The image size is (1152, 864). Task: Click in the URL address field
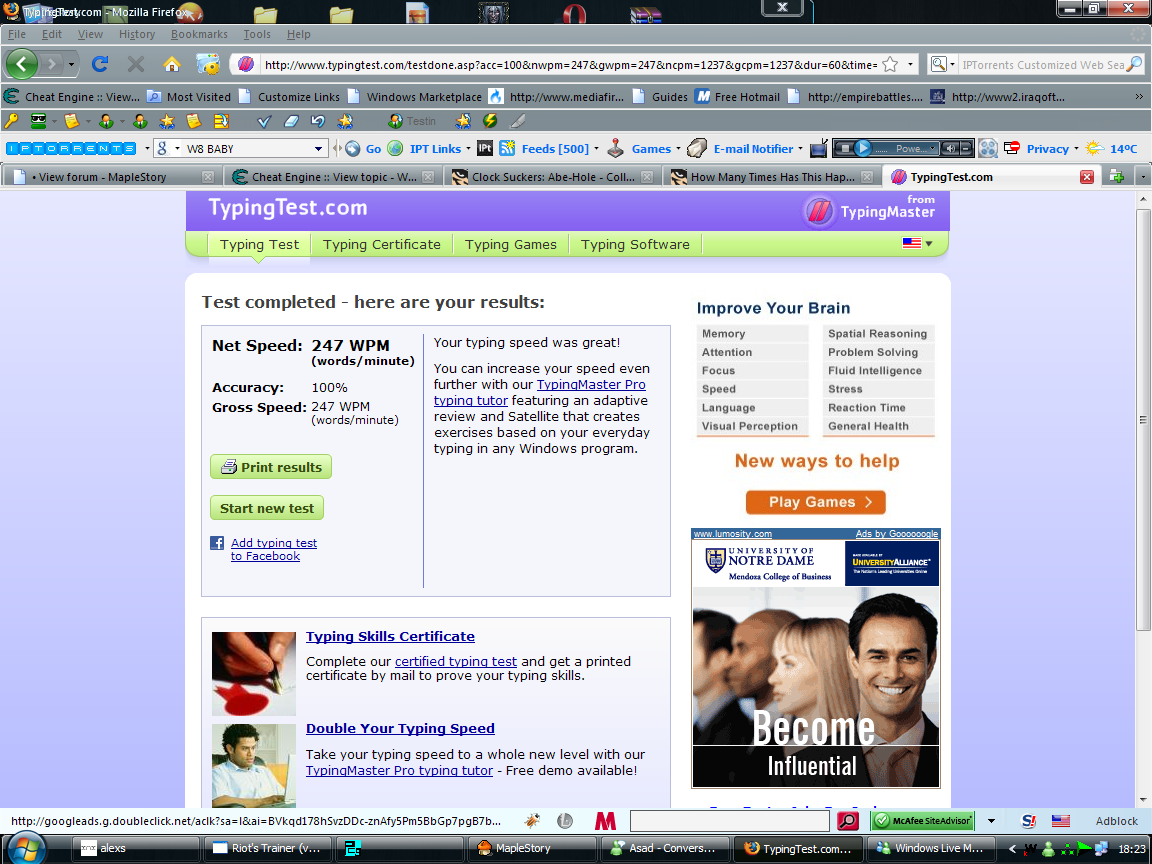point(569,65)
